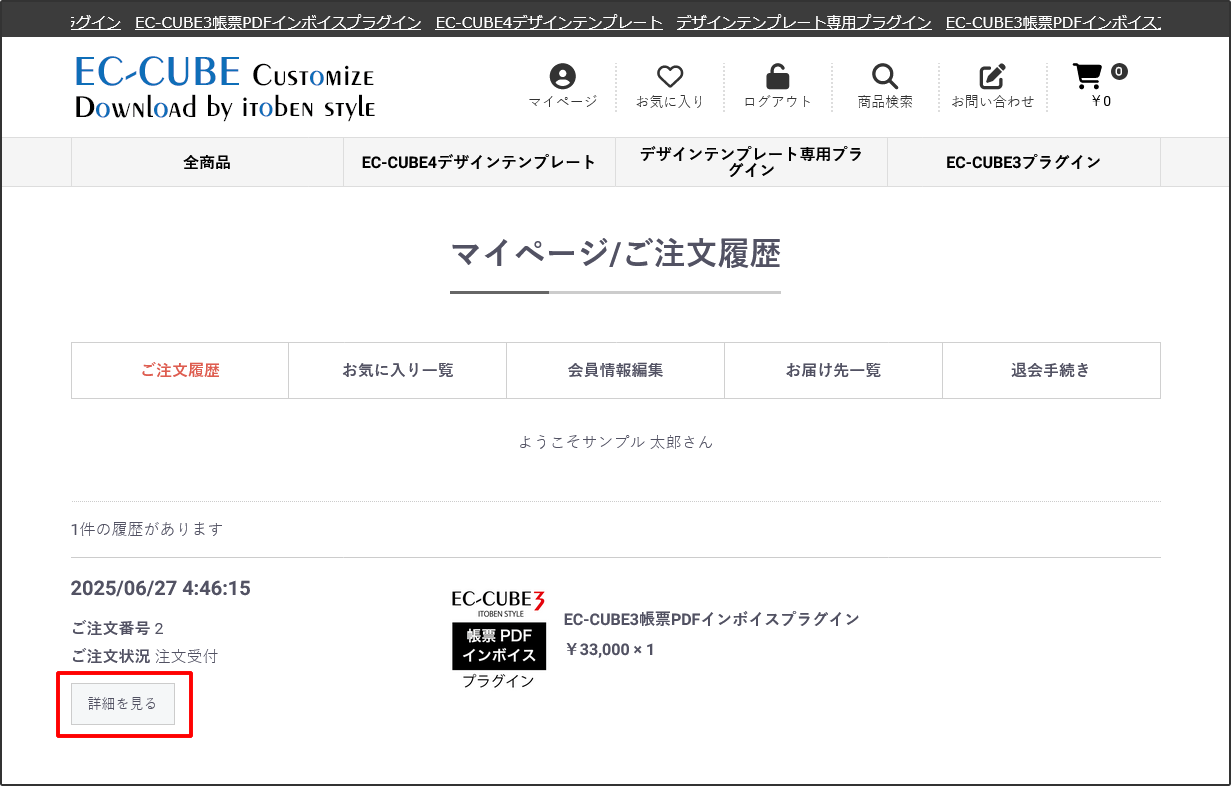
Task: Click the マイページ/ご注文履歴 heading
Action: point(616,254)
